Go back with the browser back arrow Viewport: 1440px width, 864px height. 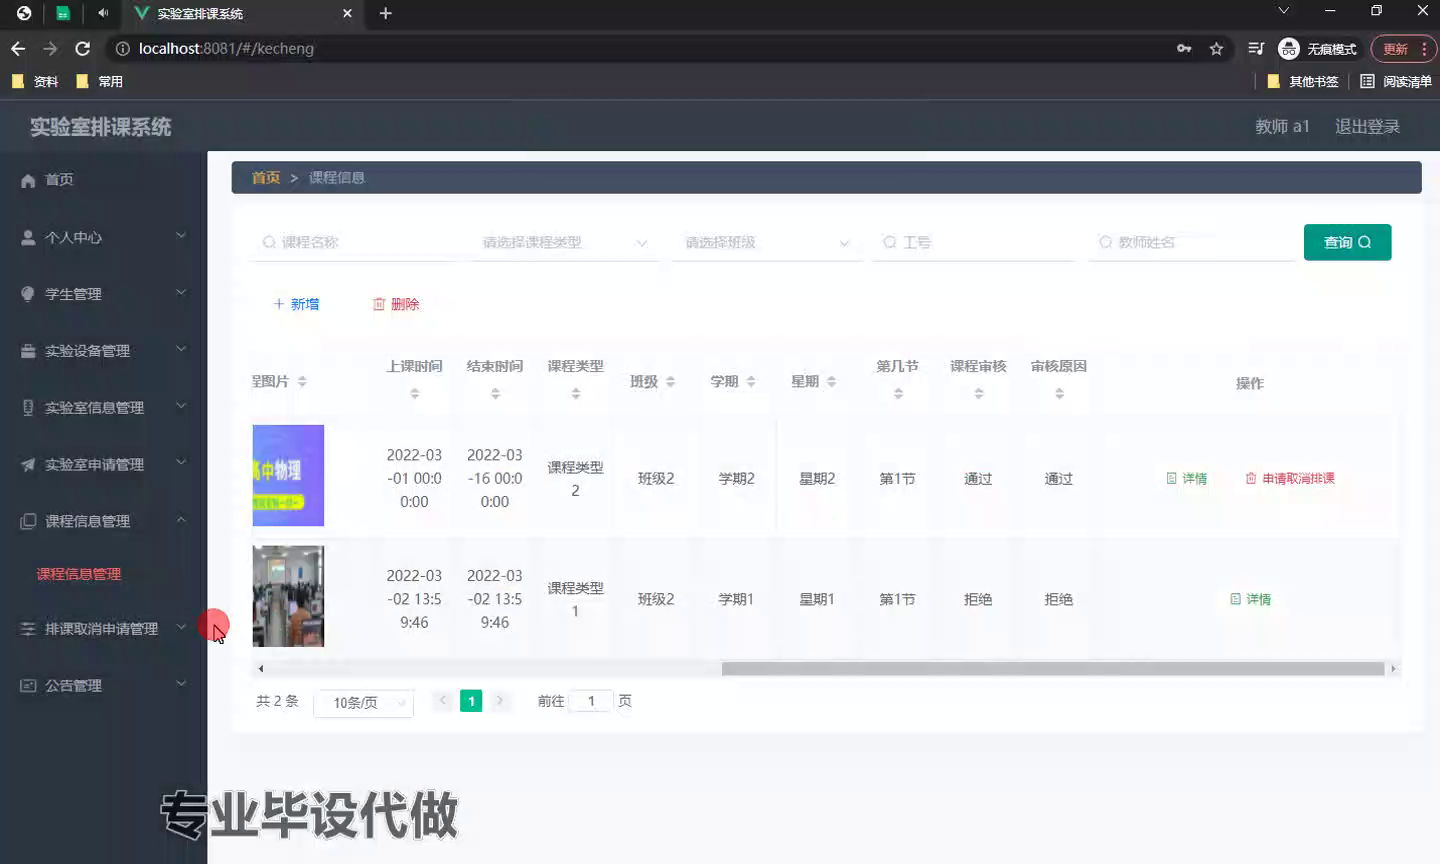pyautogui.click(x=18, y=48)
